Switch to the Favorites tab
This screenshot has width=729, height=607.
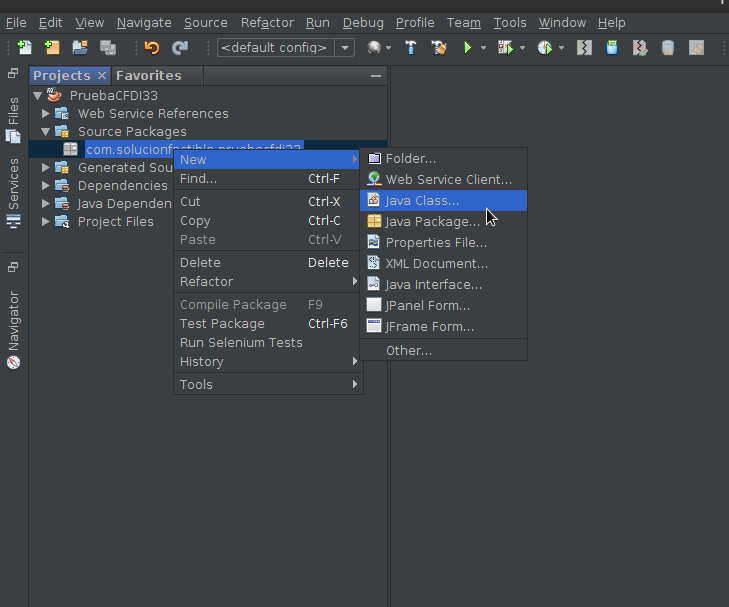(x=148, y=76)
